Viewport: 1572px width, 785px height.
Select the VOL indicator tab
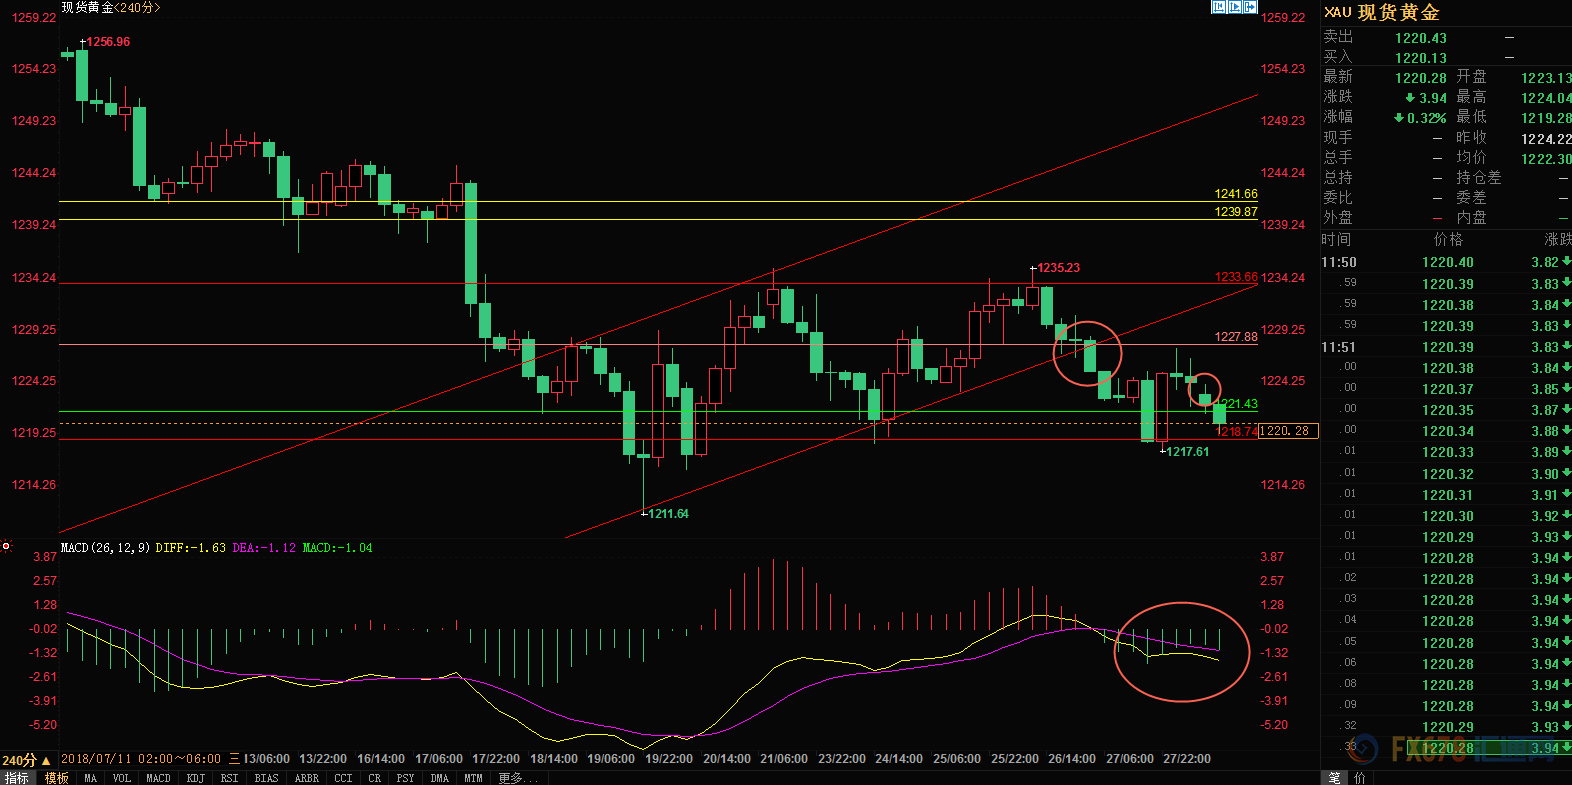point(122,778)
